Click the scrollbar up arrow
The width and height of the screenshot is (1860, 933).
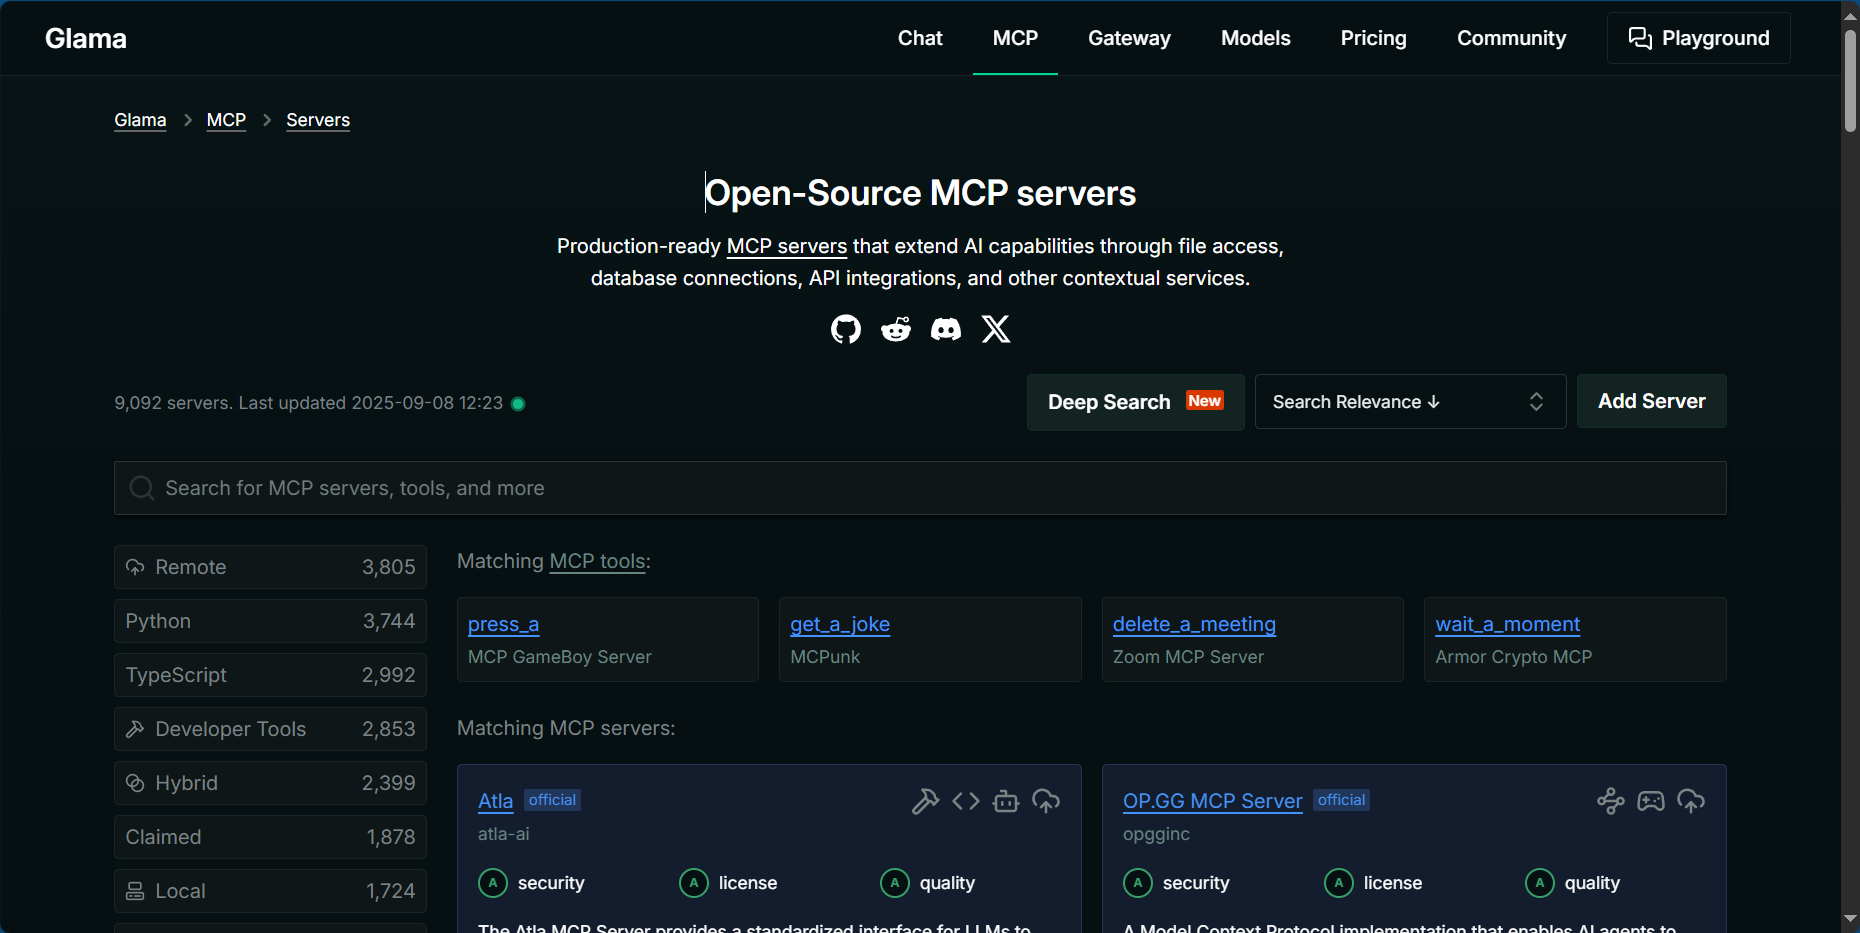[1851, 15]
